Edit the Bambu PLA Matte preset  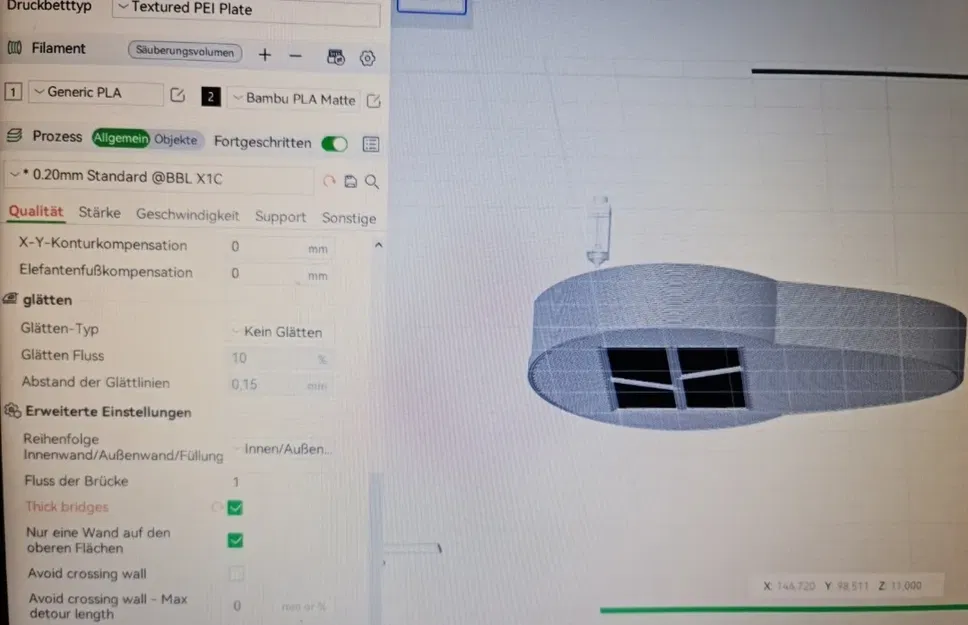pyautogui.click(x=373, y=101)
